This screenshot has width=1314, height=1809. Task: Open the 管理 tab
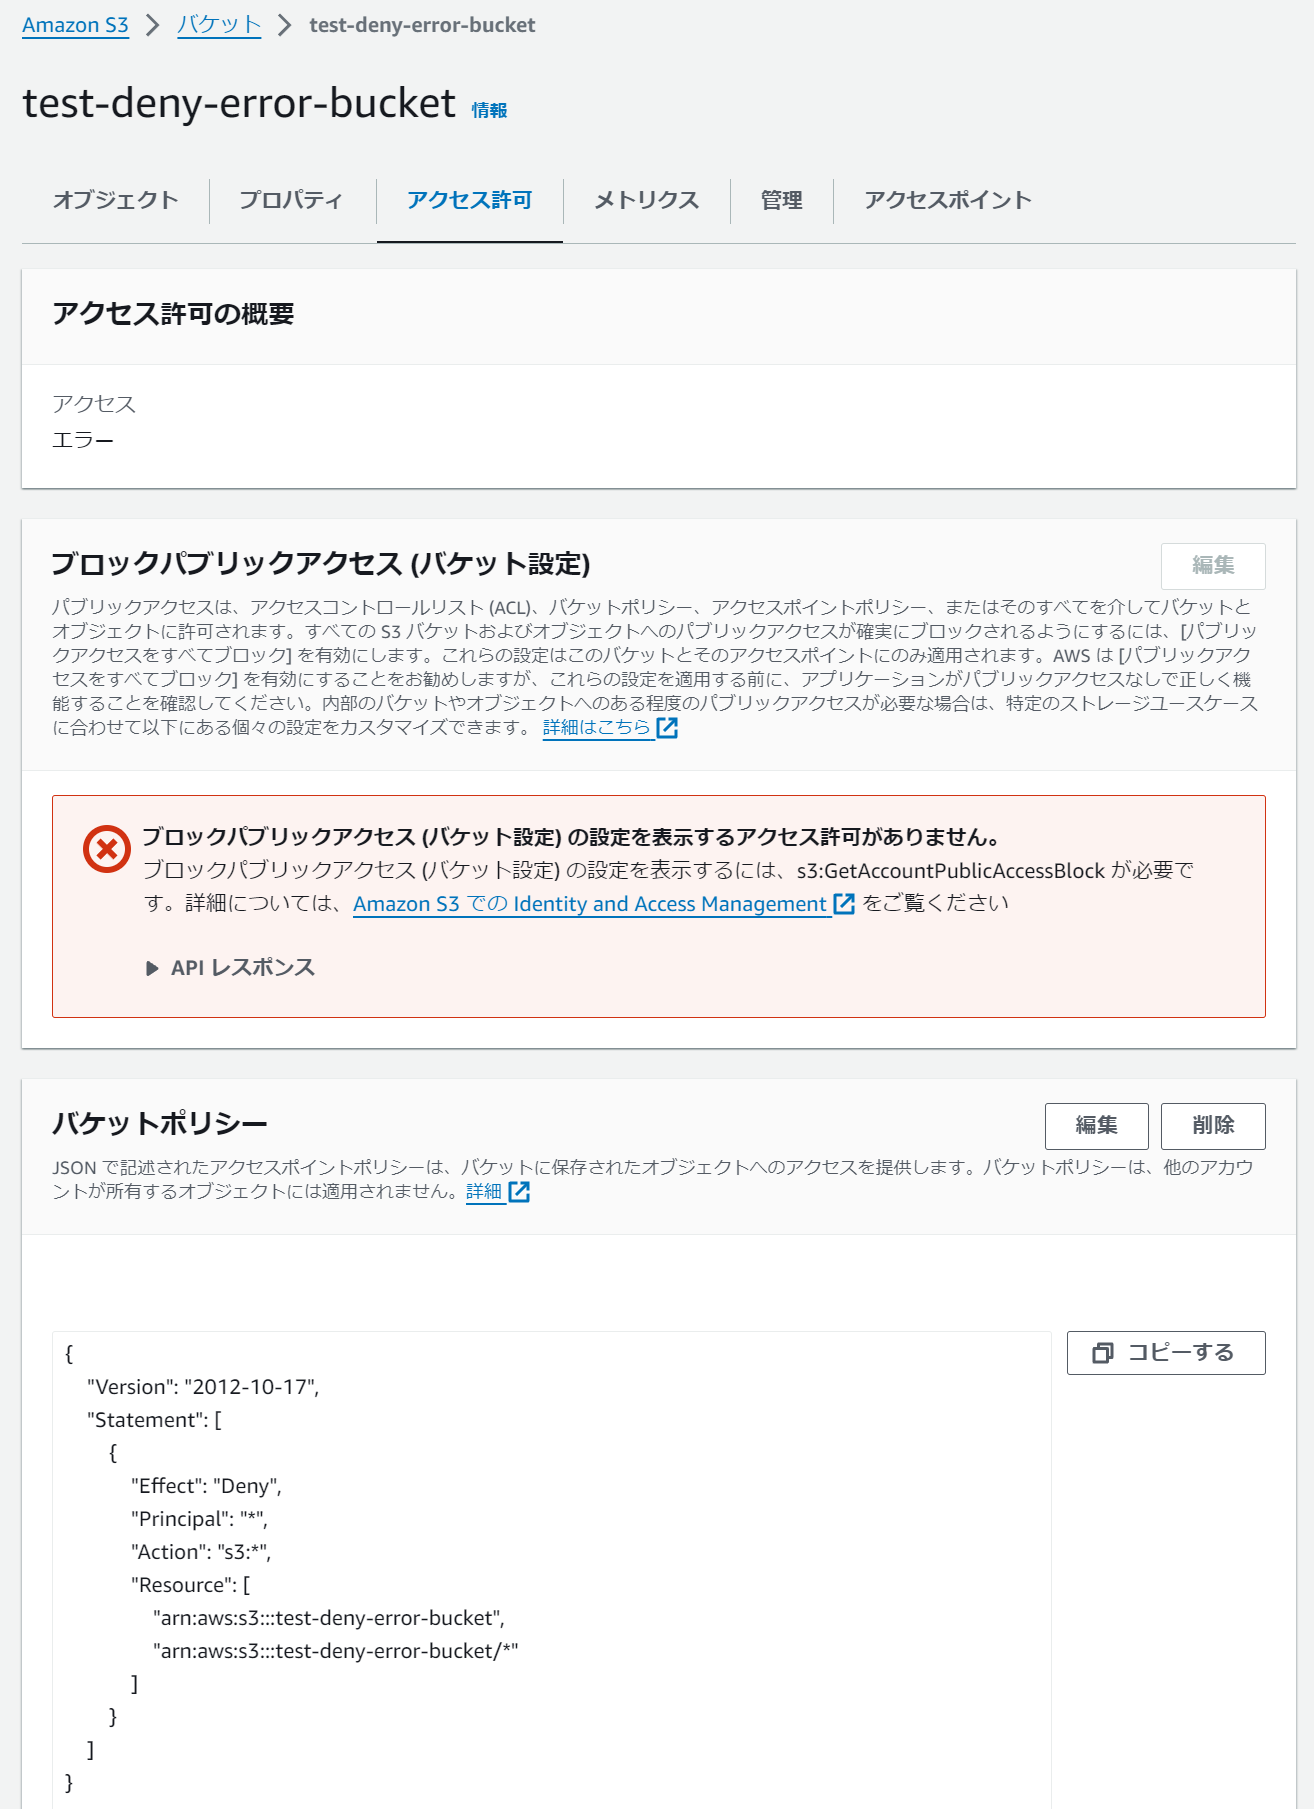(x=782, y=200)
